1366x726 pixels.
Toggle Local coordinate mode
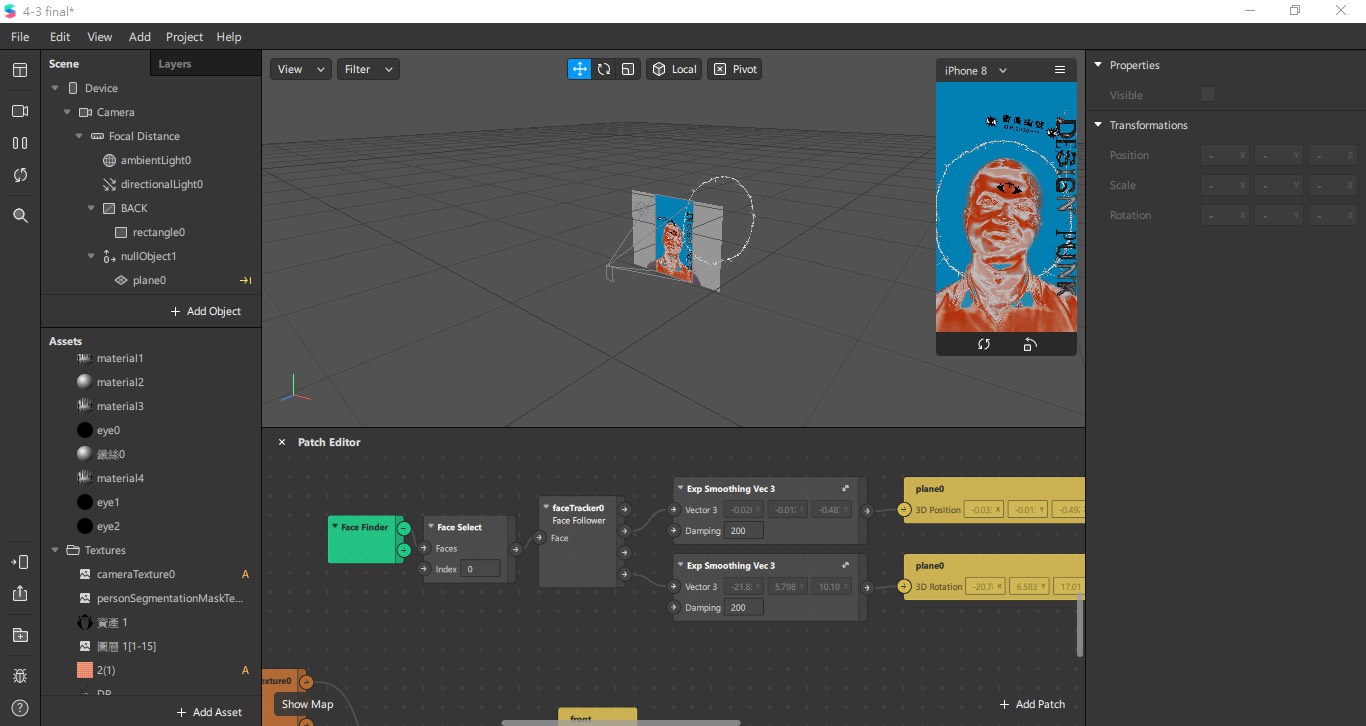(674, 69)
